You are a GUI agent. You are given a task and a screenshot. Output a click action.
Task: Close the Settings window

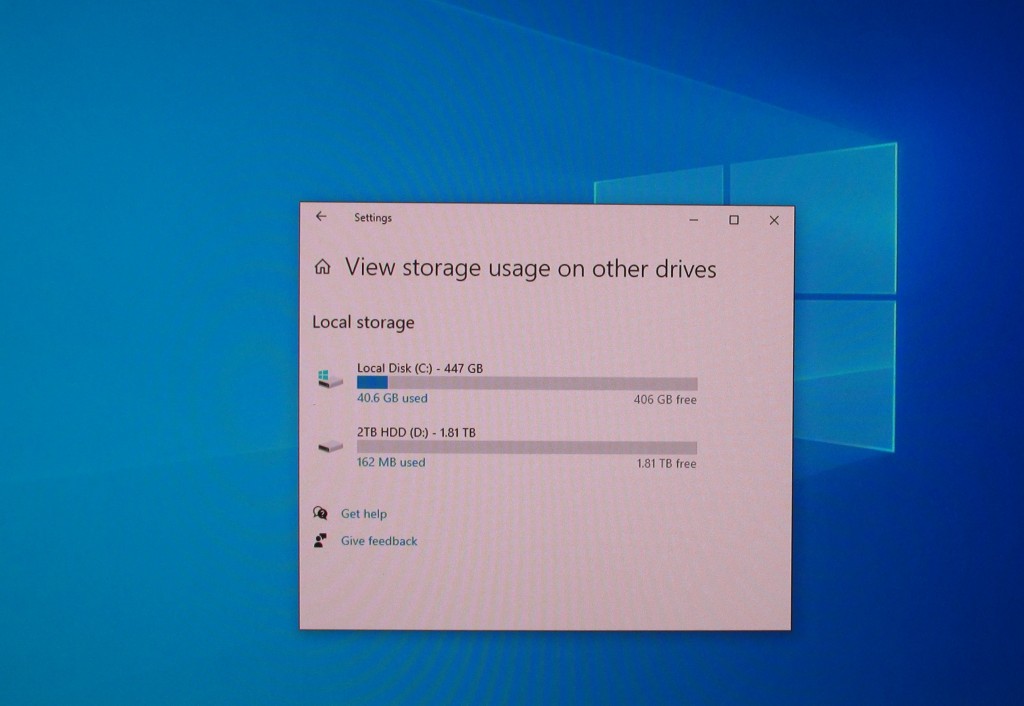click(x=774, y=220)
